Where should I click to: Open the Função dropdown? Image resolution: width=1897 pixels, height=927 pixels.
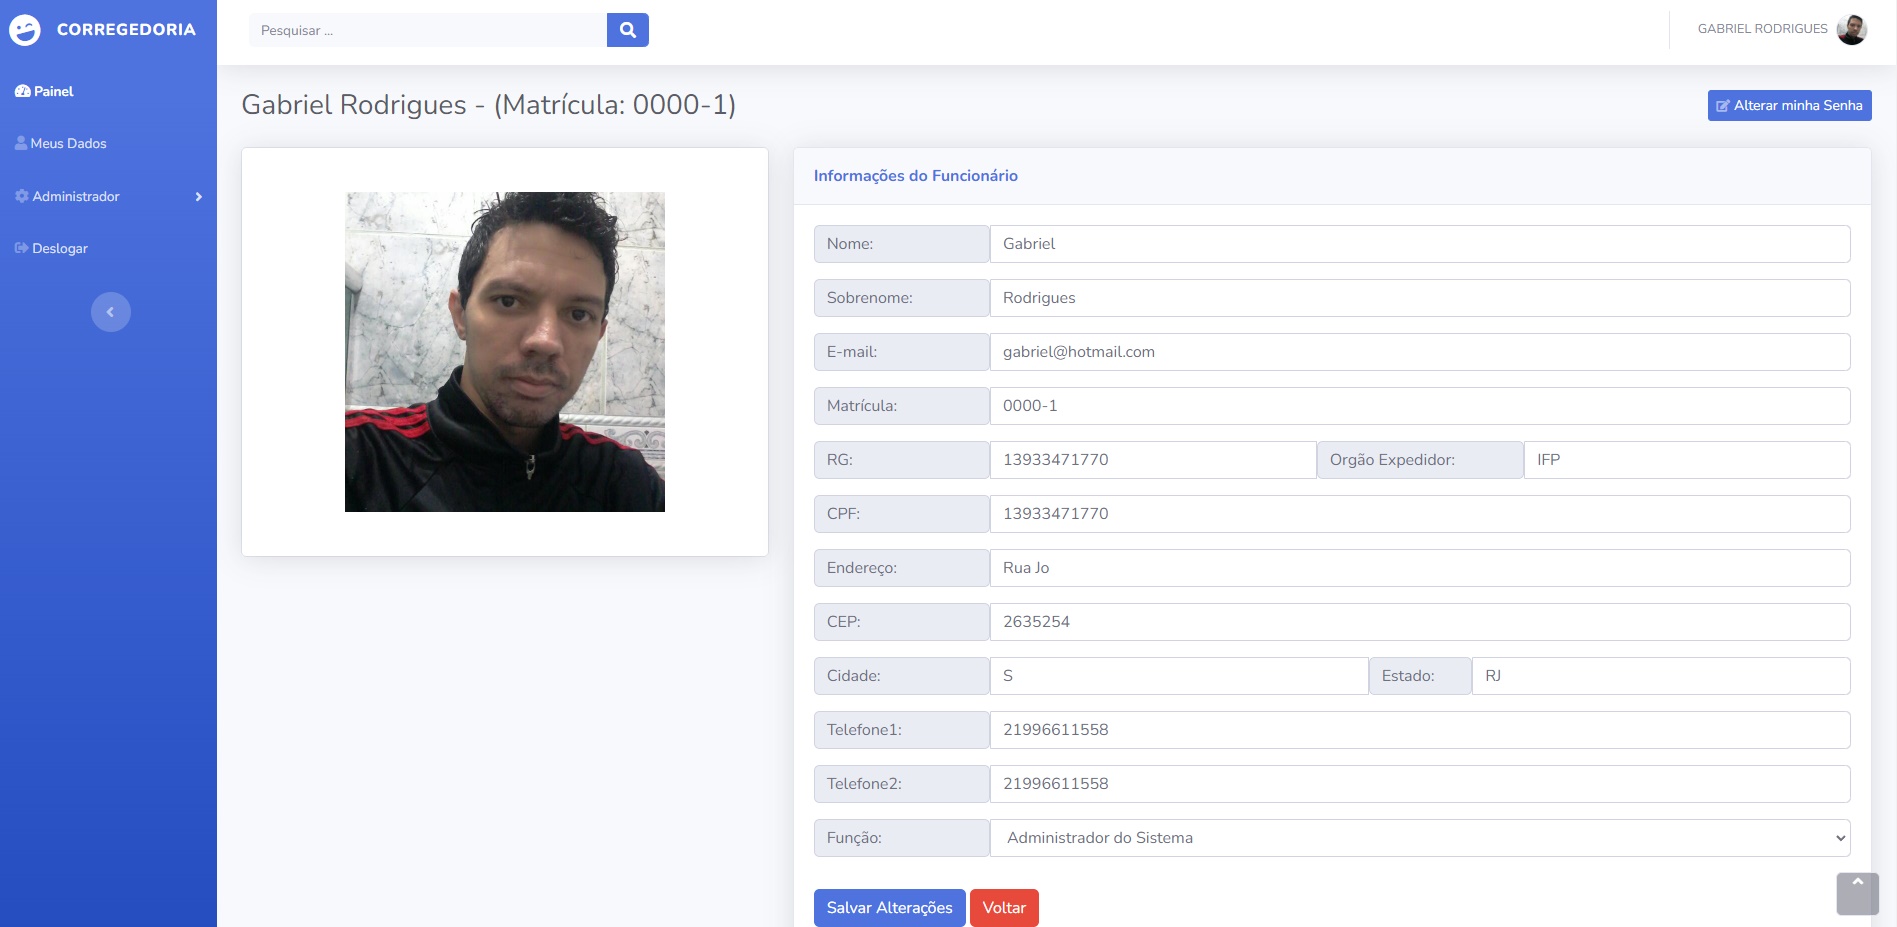[1420, 838]
